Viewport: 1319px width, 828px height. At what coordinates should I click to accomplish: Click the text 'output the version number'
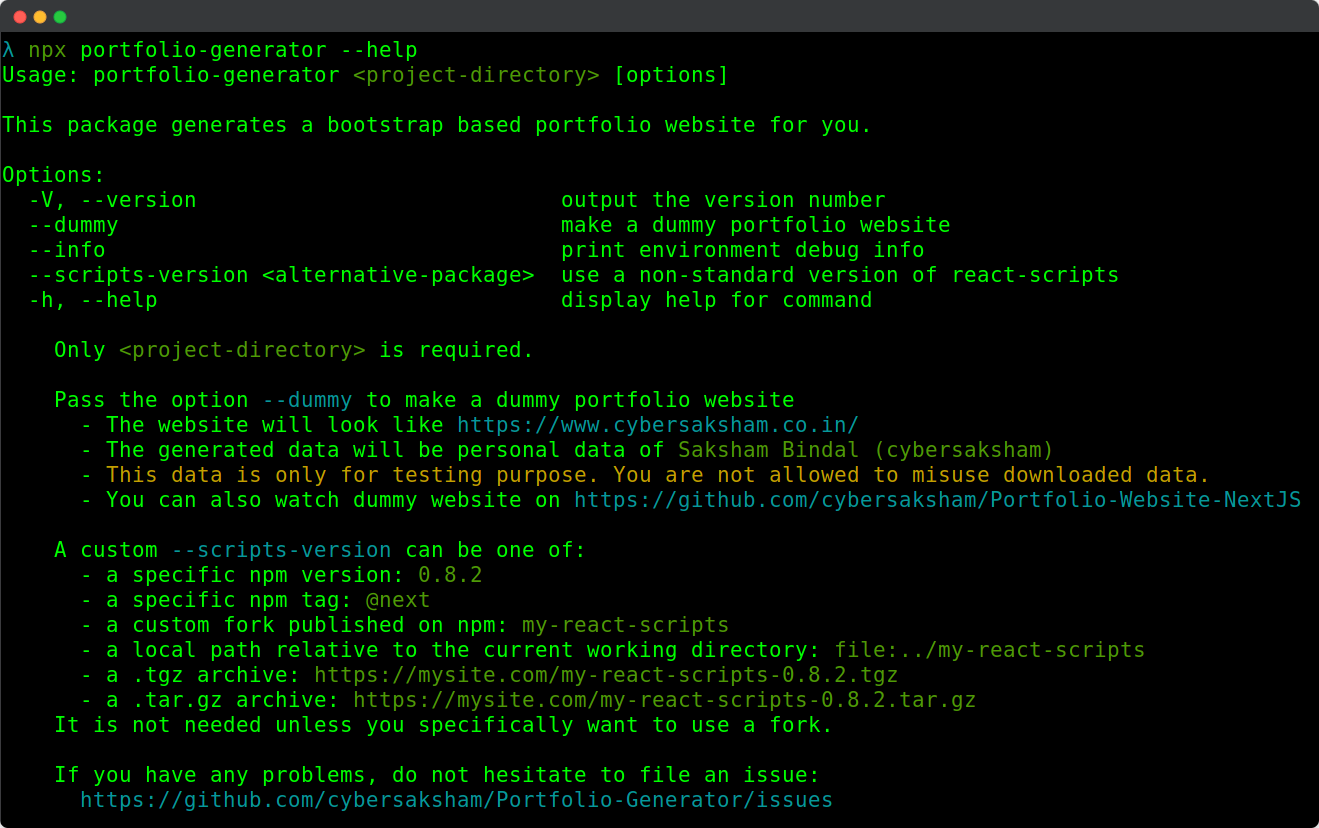pyautogui.click(x=723, y=200)
